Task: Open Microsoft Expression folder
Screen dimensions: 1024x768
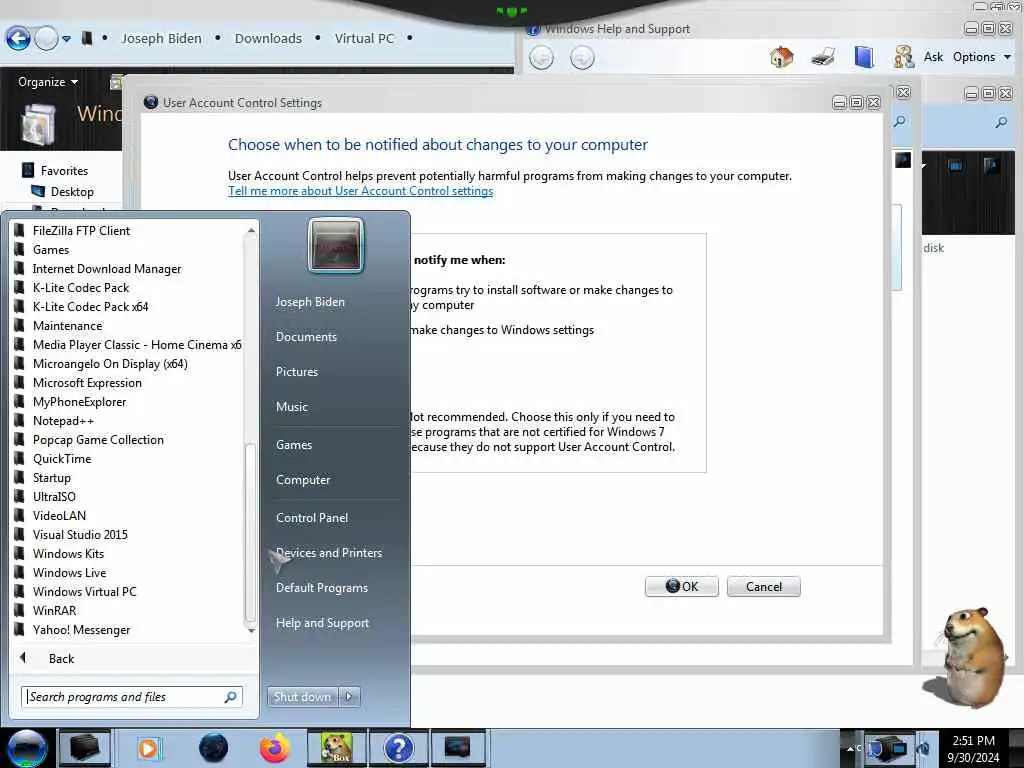Action: (87, 383)
